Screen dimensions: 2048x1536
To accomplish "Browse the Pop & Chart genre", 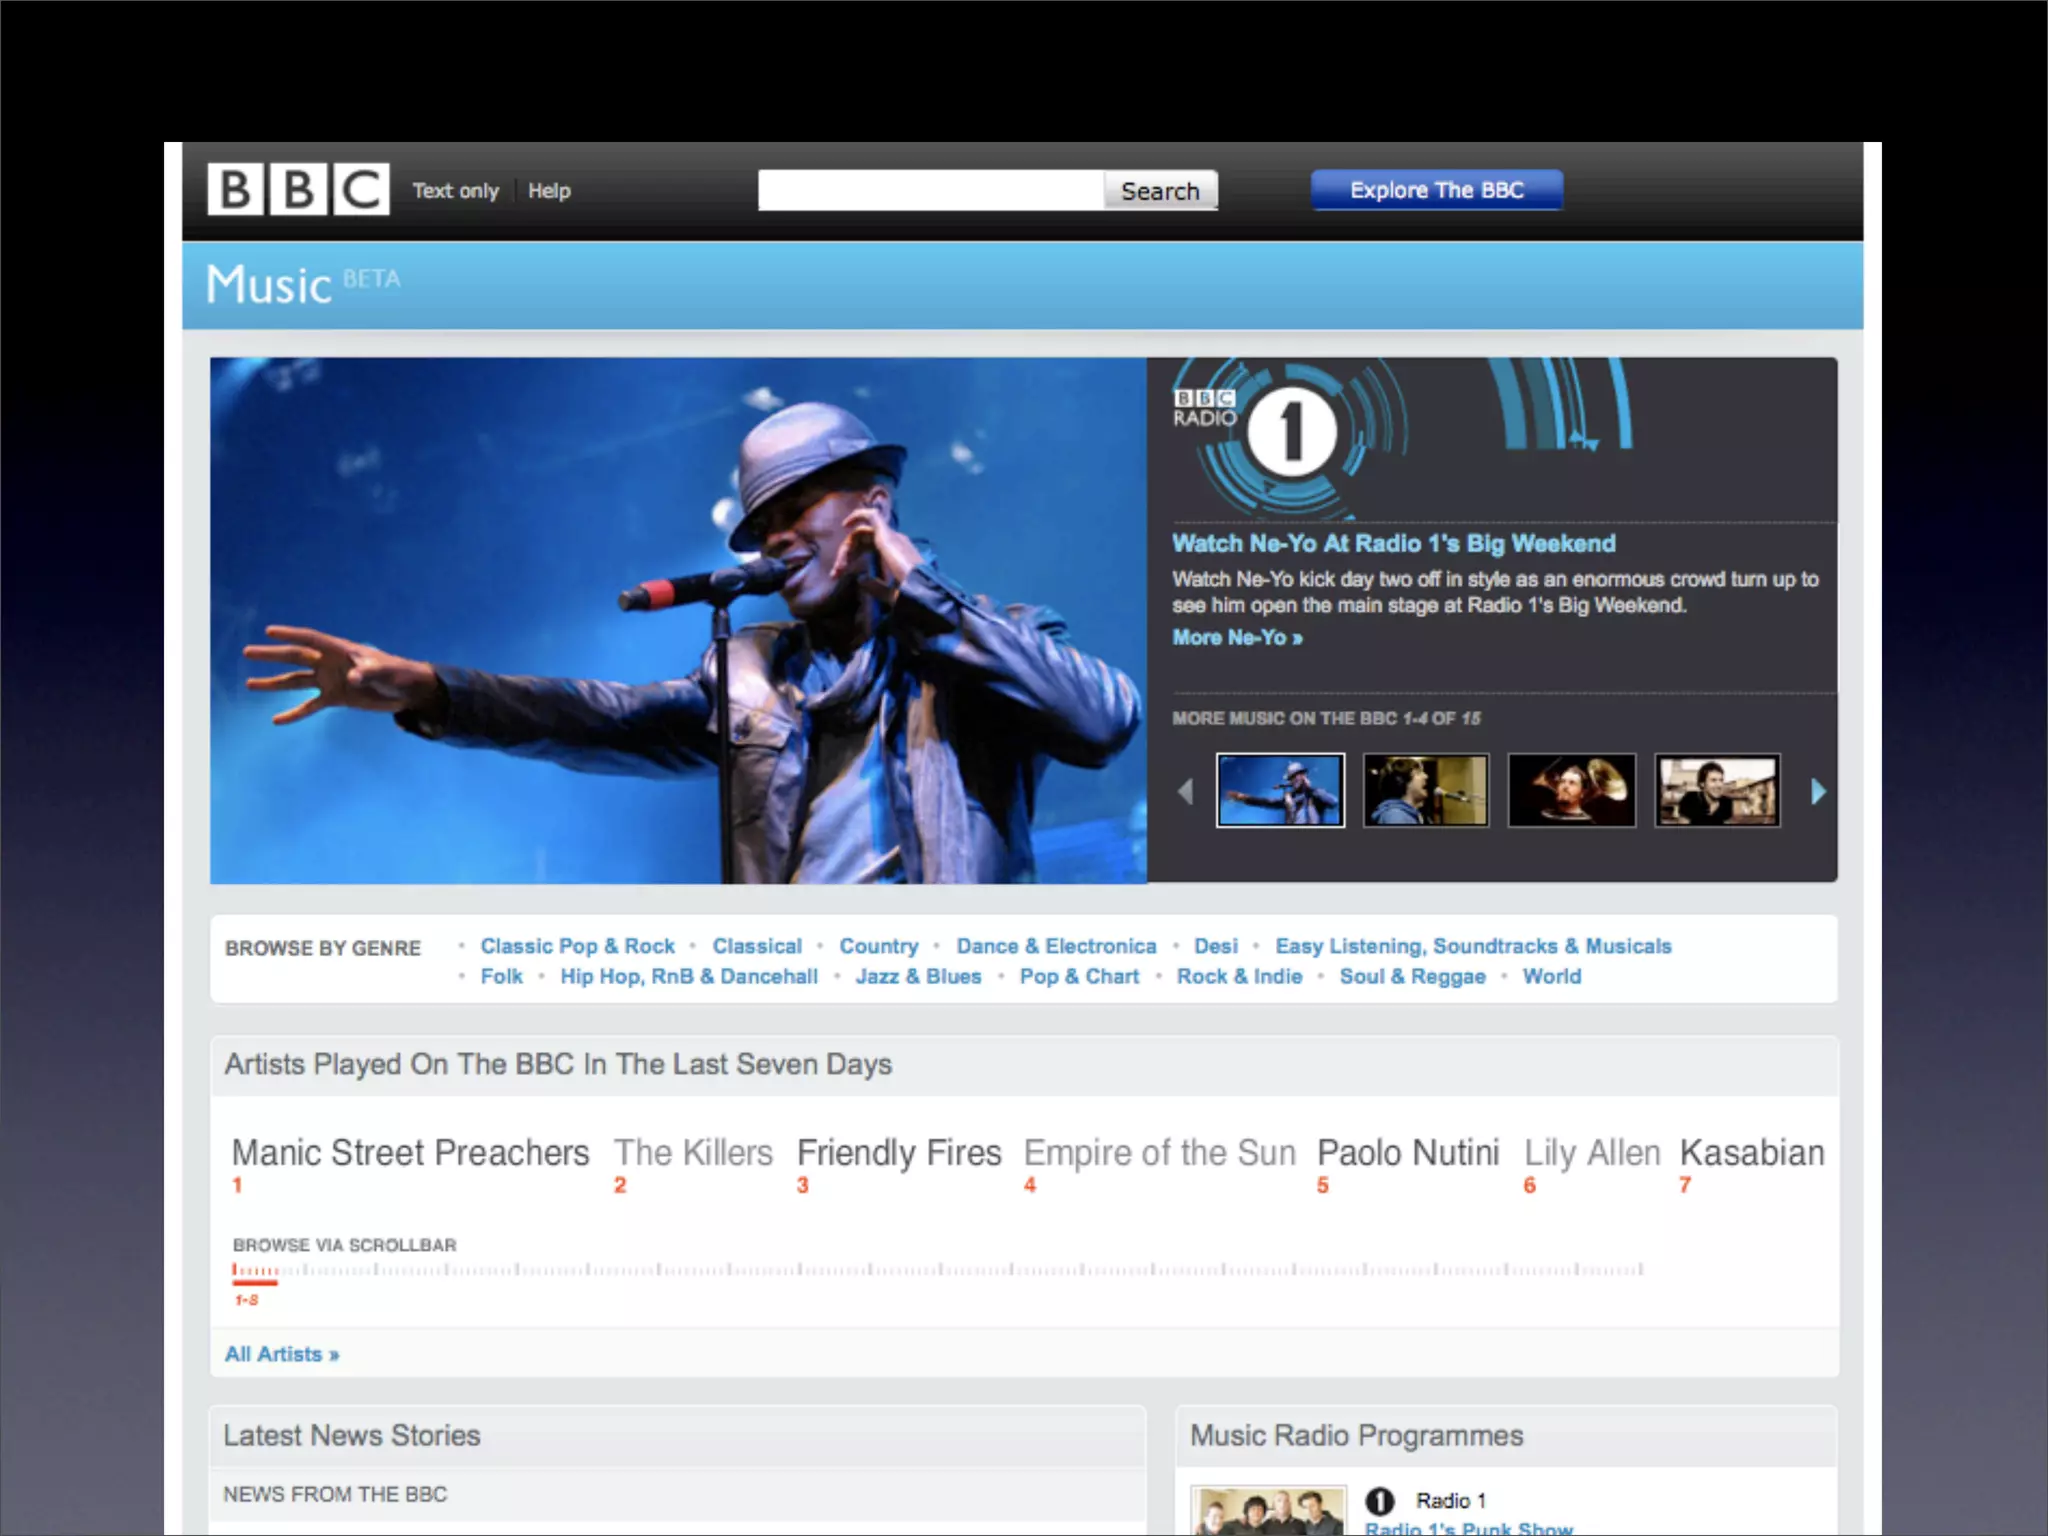I will [x=1079, y=976].
